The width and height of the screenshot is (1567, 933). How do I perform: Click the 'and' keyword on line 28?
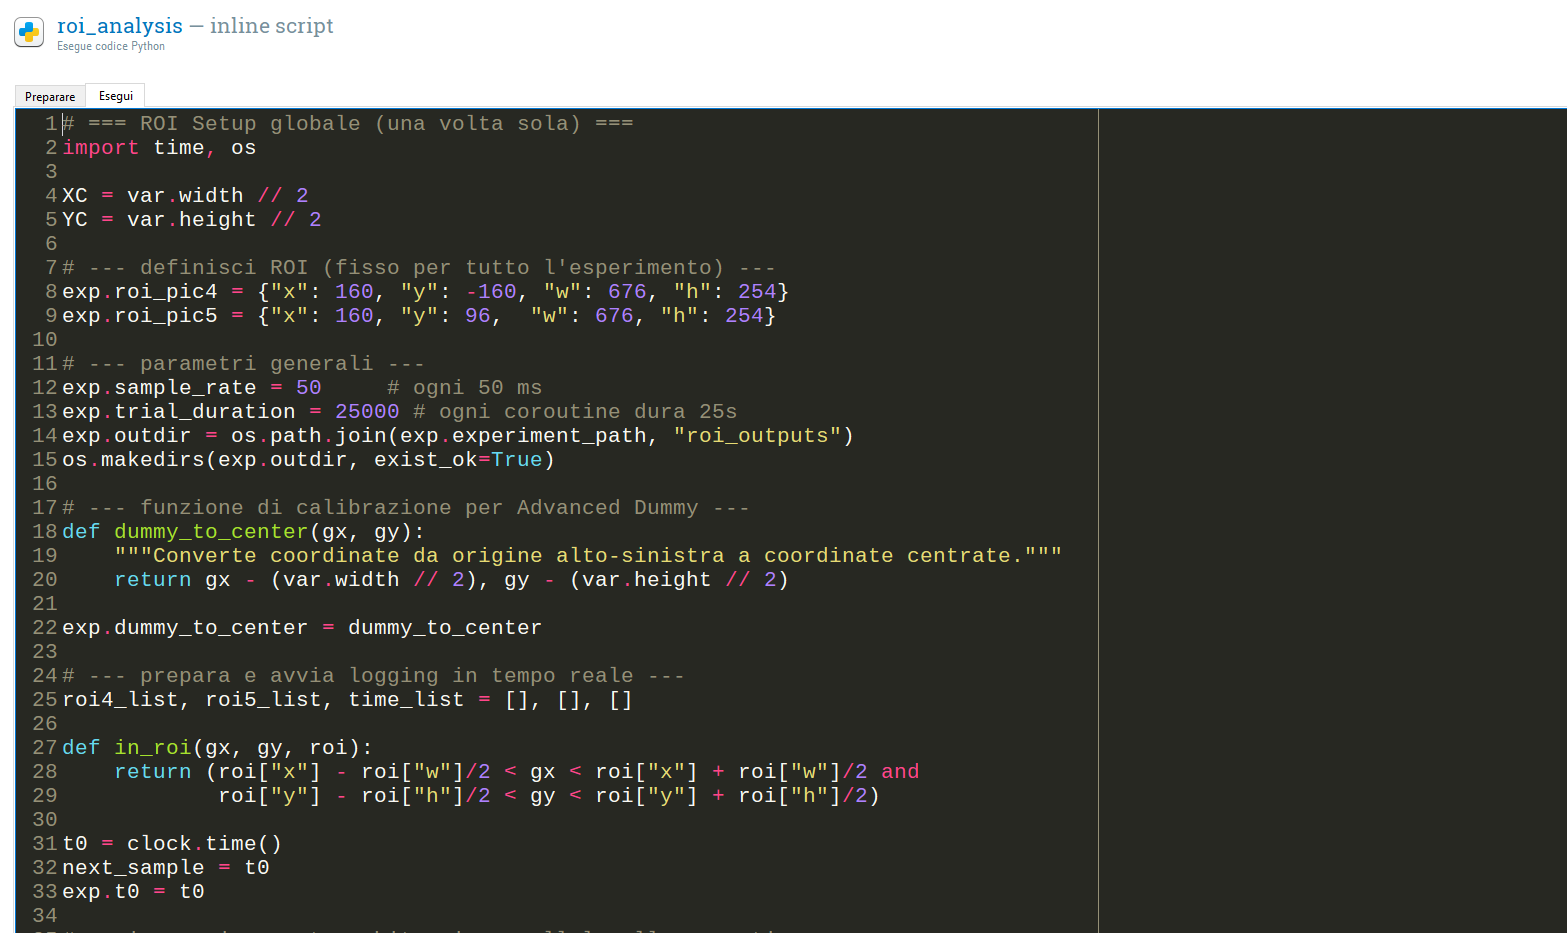(x=899, y=772)
